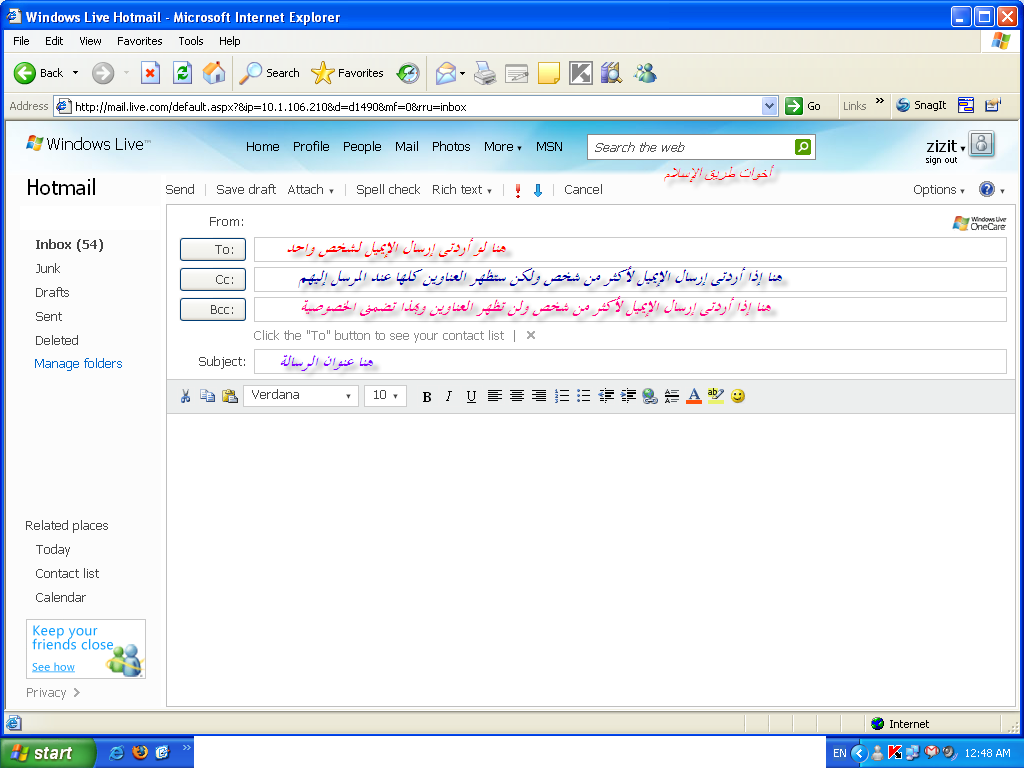This screenshot has width=1024, height=768.
Task: Click the sign out link
Action: coord(941,160)
